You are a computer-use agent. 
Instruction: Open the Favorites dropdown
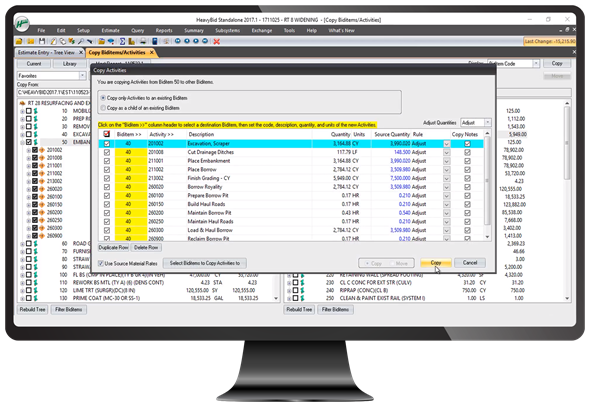coord(82,76)
